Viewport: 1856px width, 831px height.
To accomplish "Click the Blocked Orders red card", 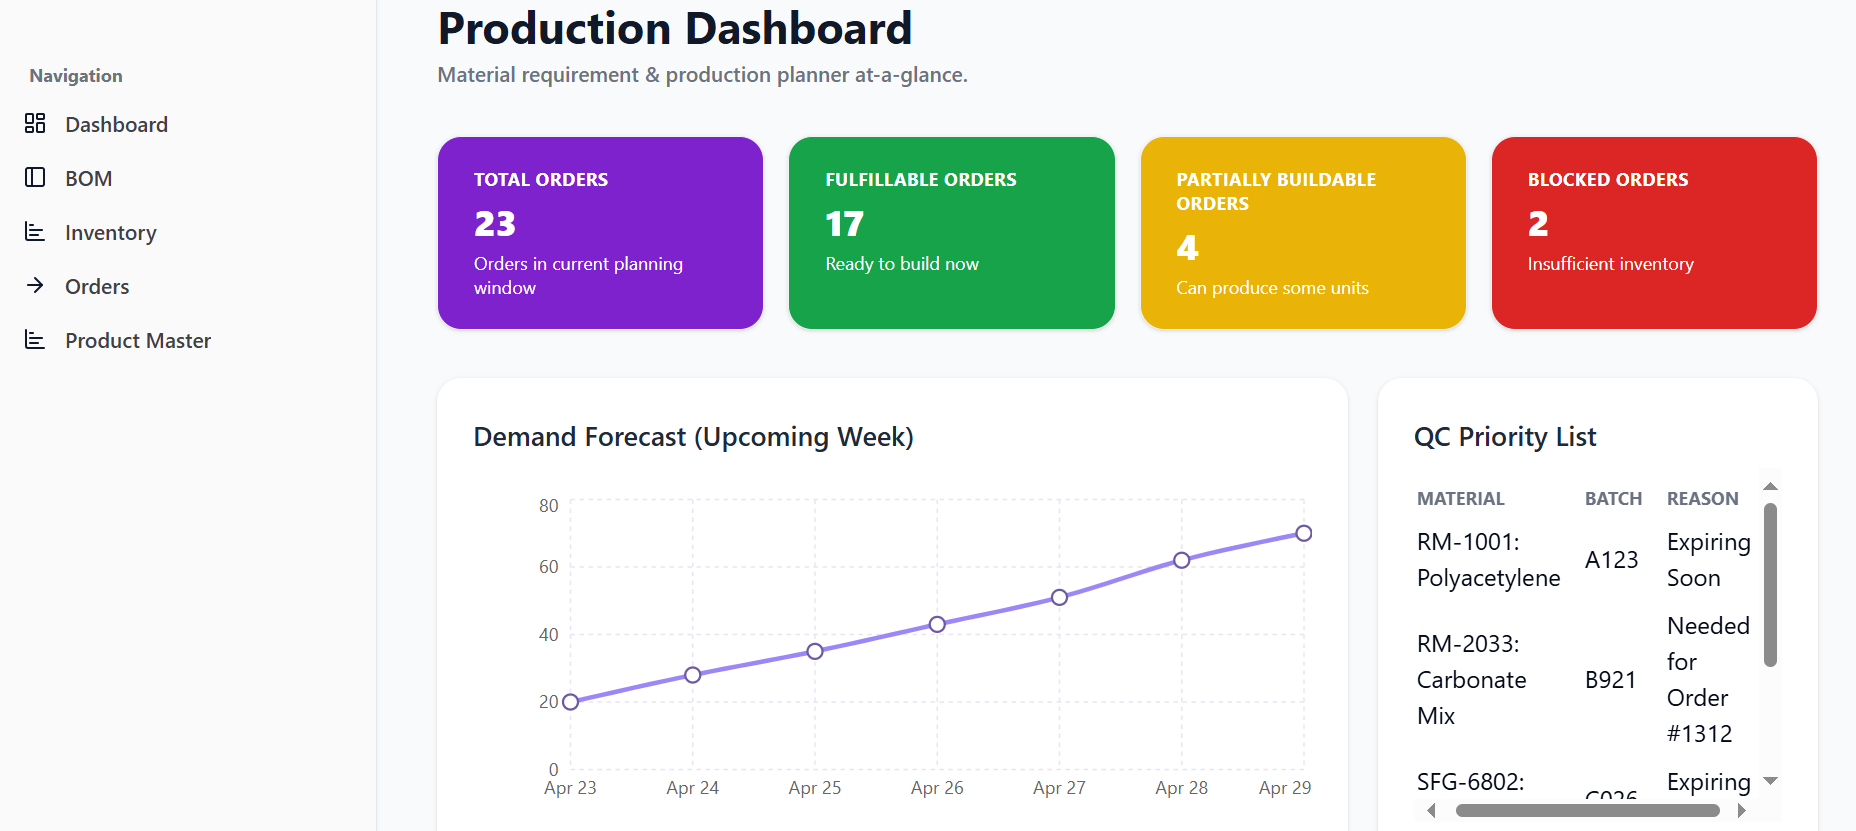I will pos(1653,233).
